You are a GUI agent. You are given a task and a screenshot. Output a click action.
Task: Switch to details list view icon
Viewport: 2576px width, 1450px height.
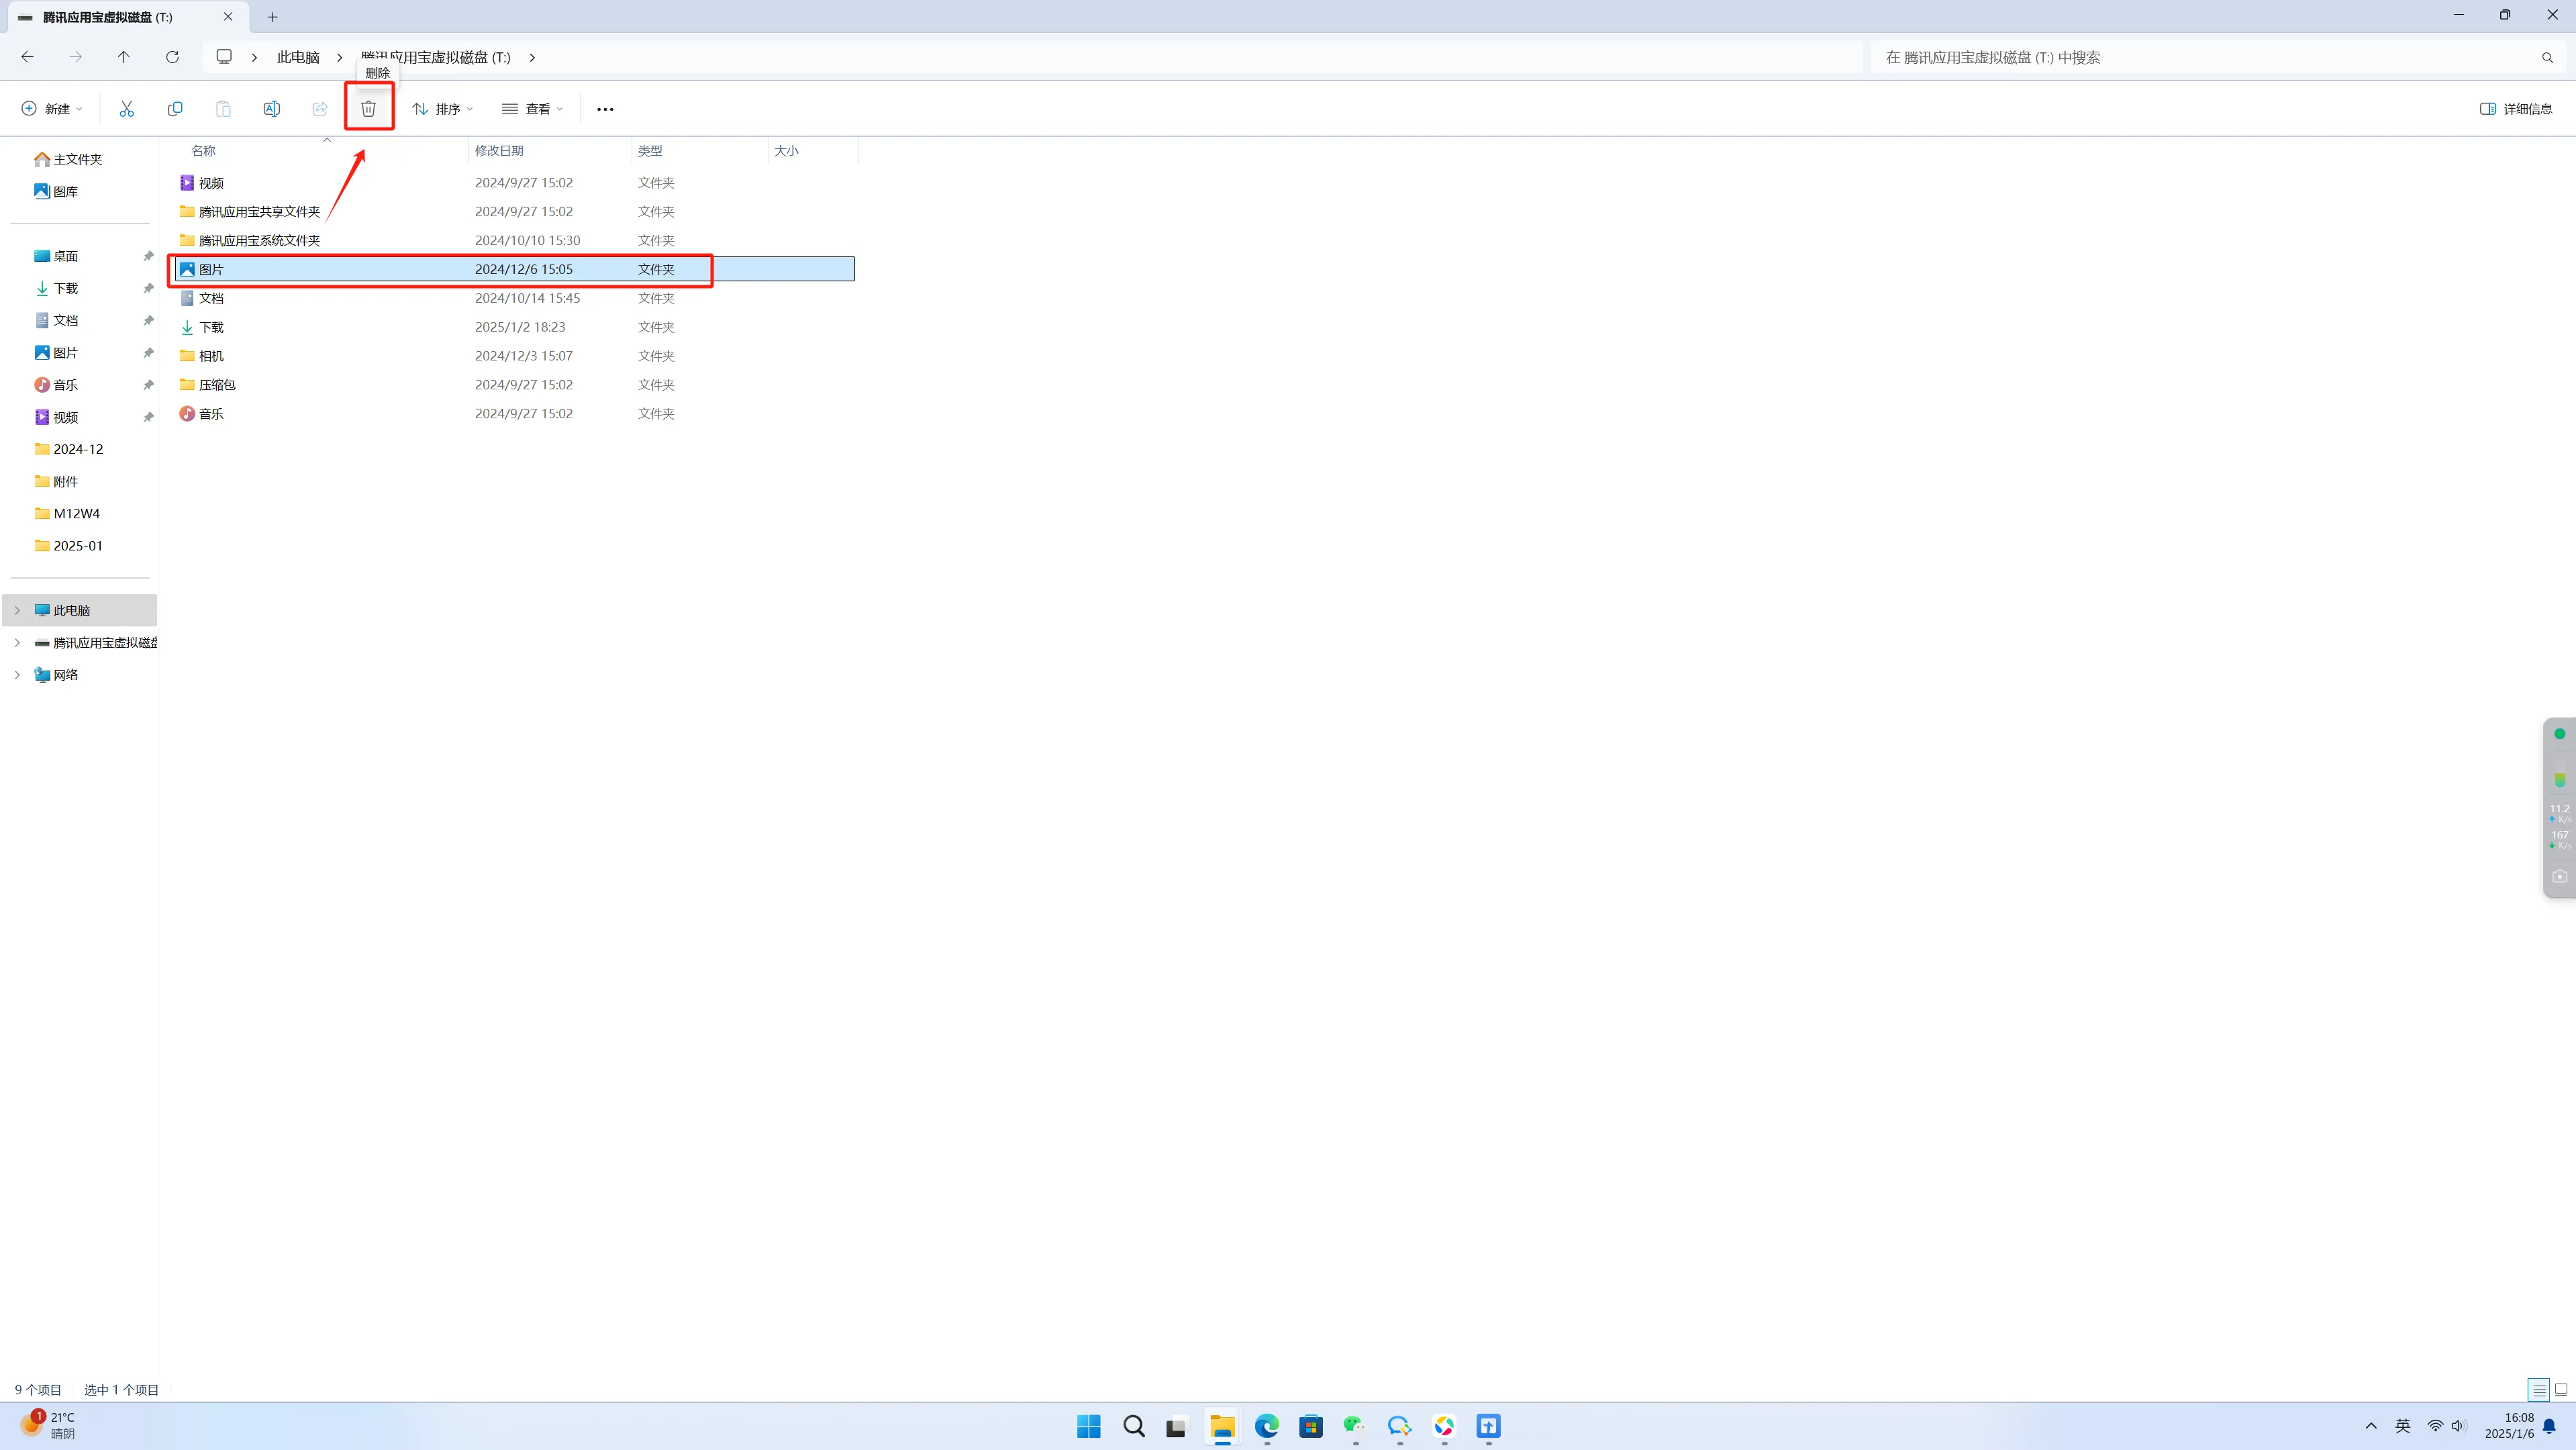(2538, 1389)
